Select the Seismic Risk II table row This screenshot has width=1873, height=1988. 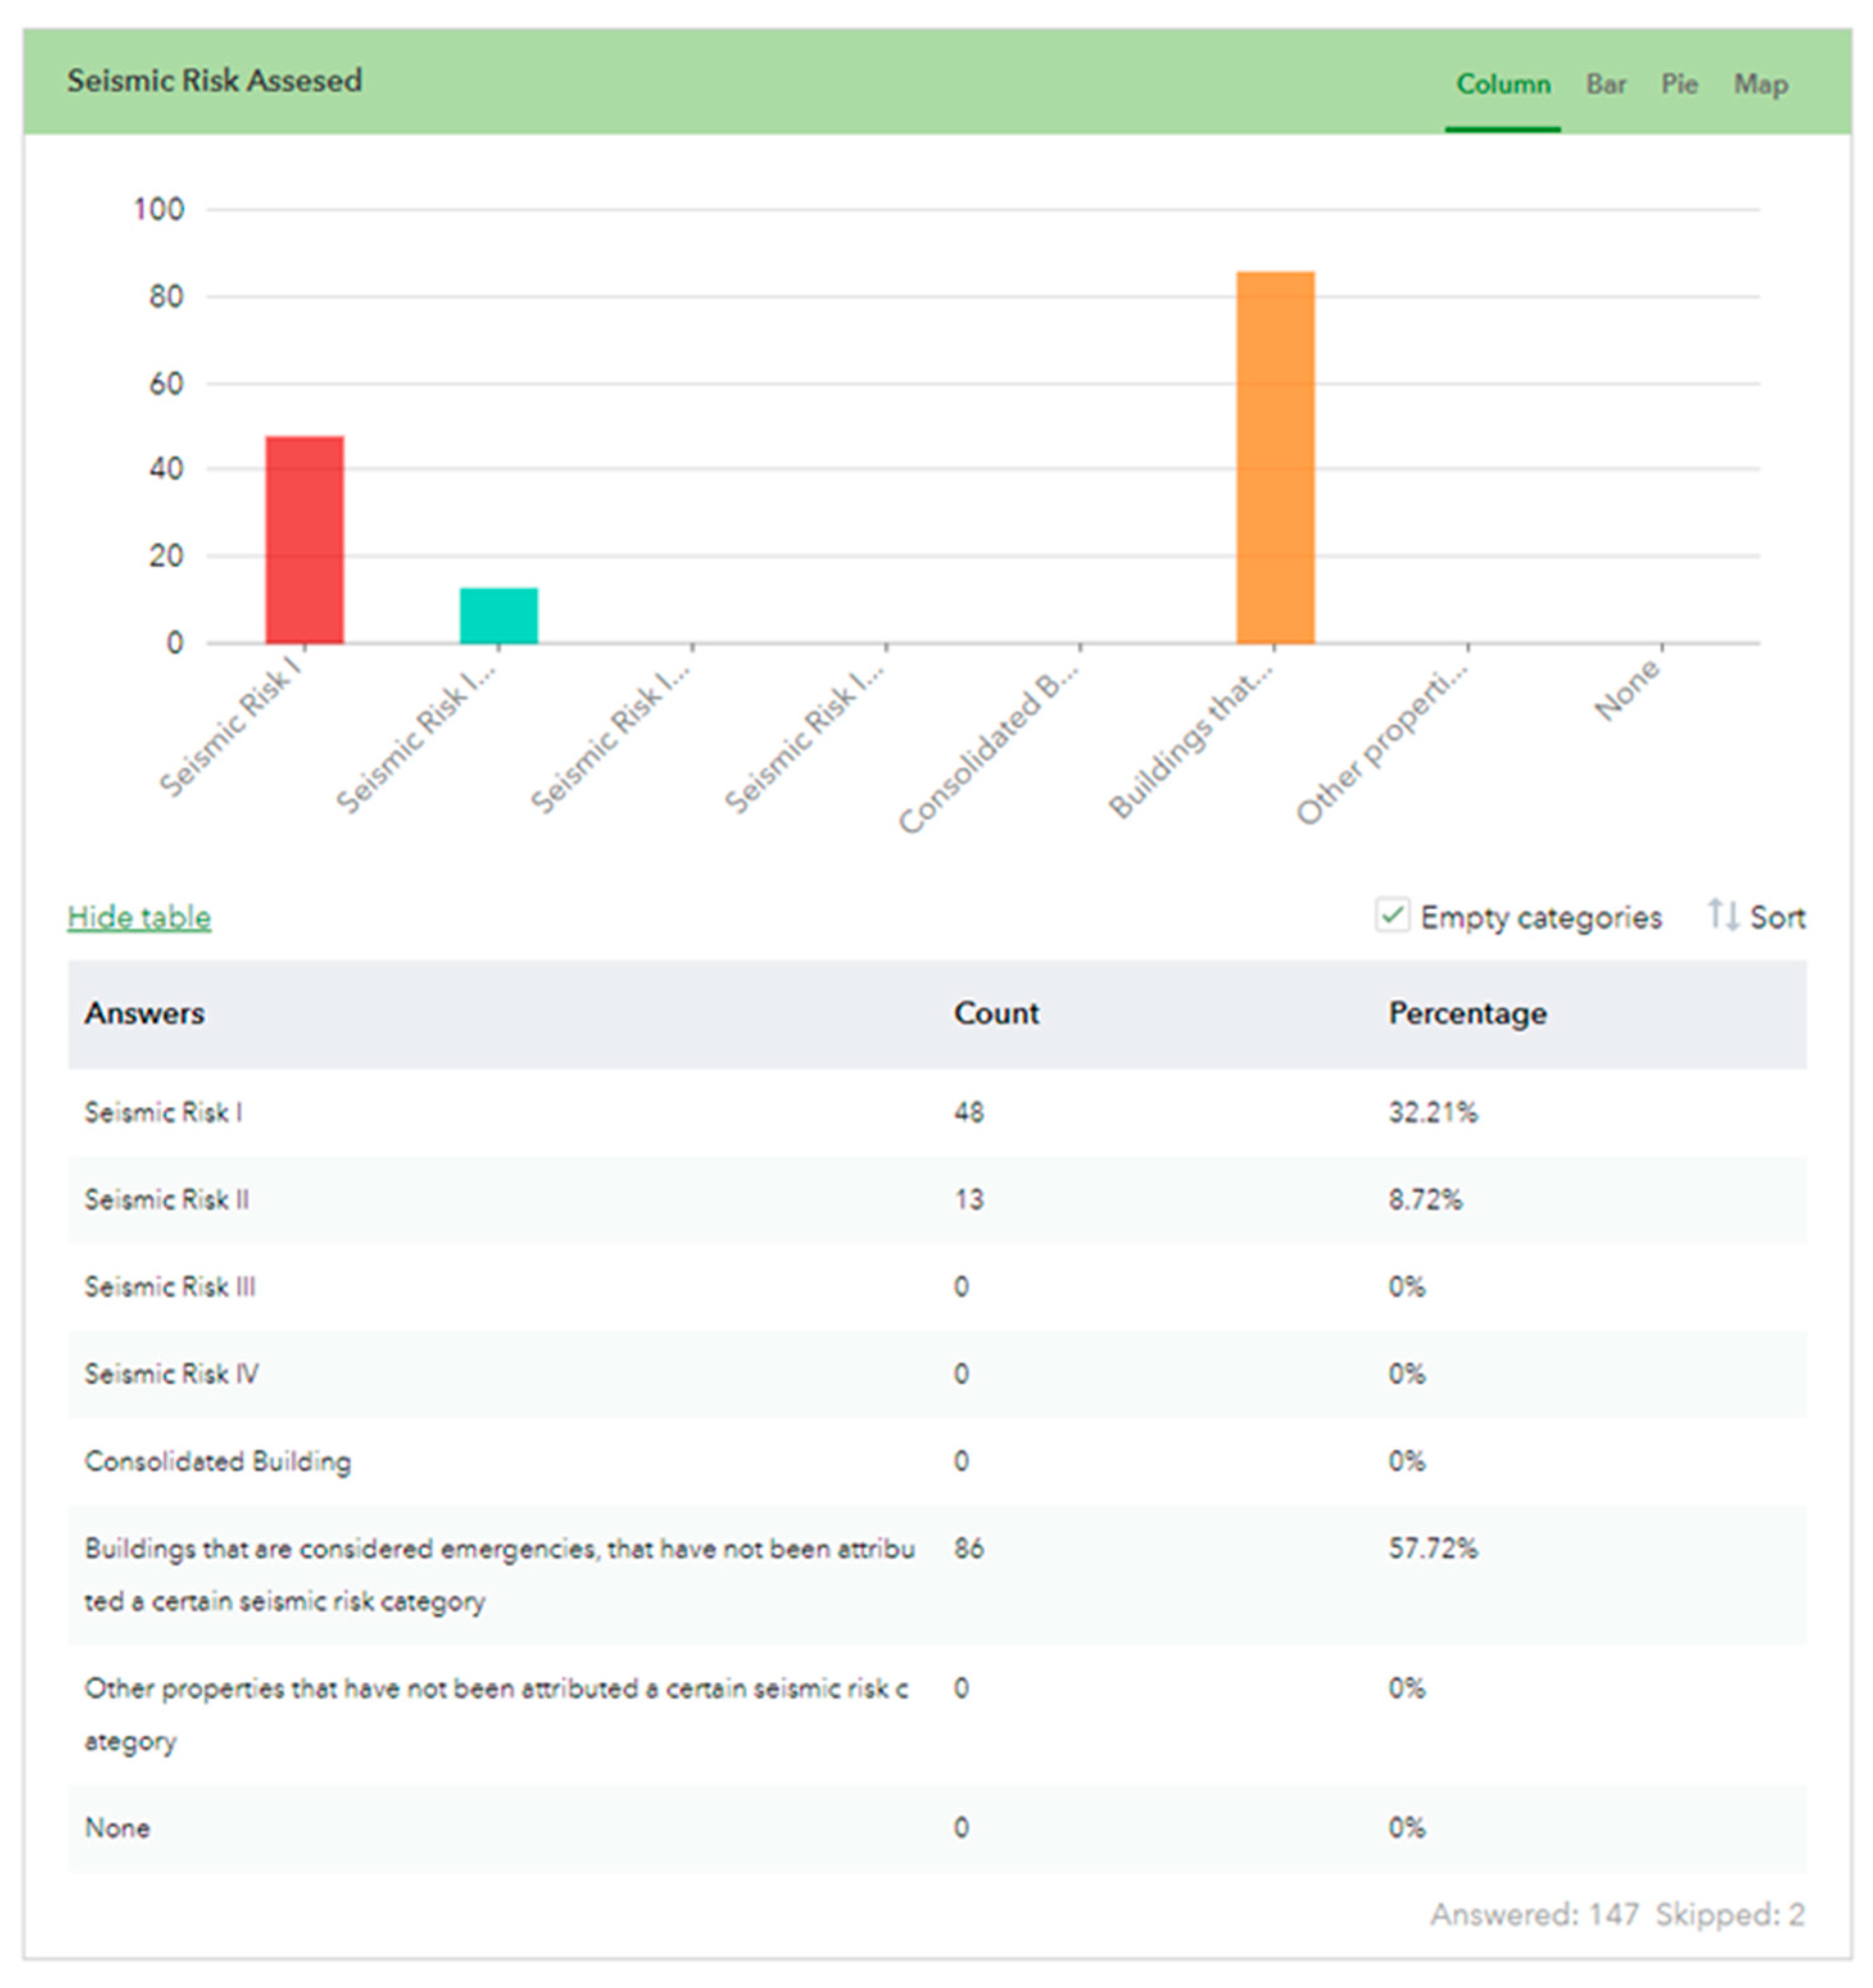tap(166, 1199)
